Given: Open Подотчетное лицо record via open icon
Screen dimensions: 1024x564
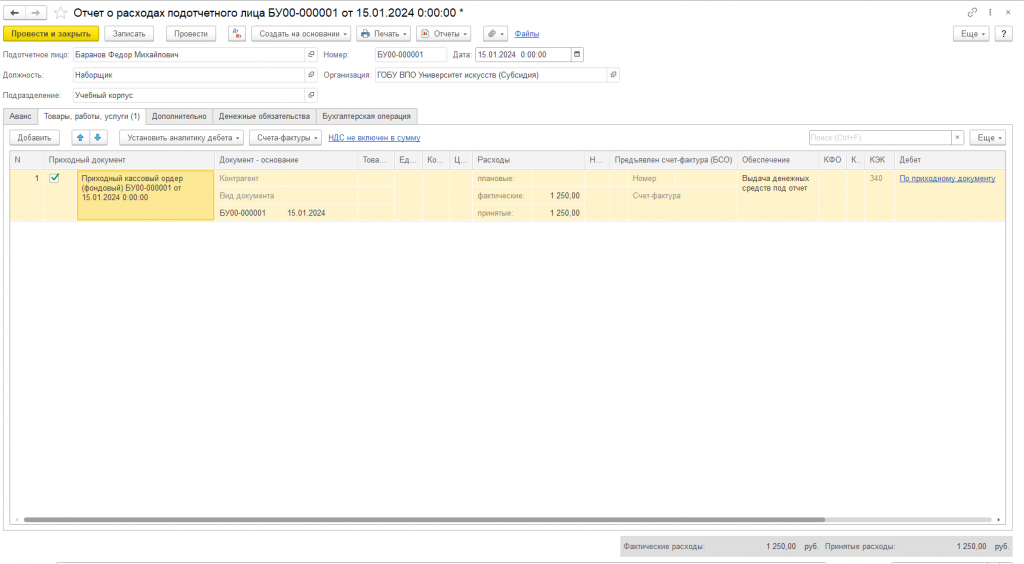Looking at the screenshot, I should click(312, 55).
